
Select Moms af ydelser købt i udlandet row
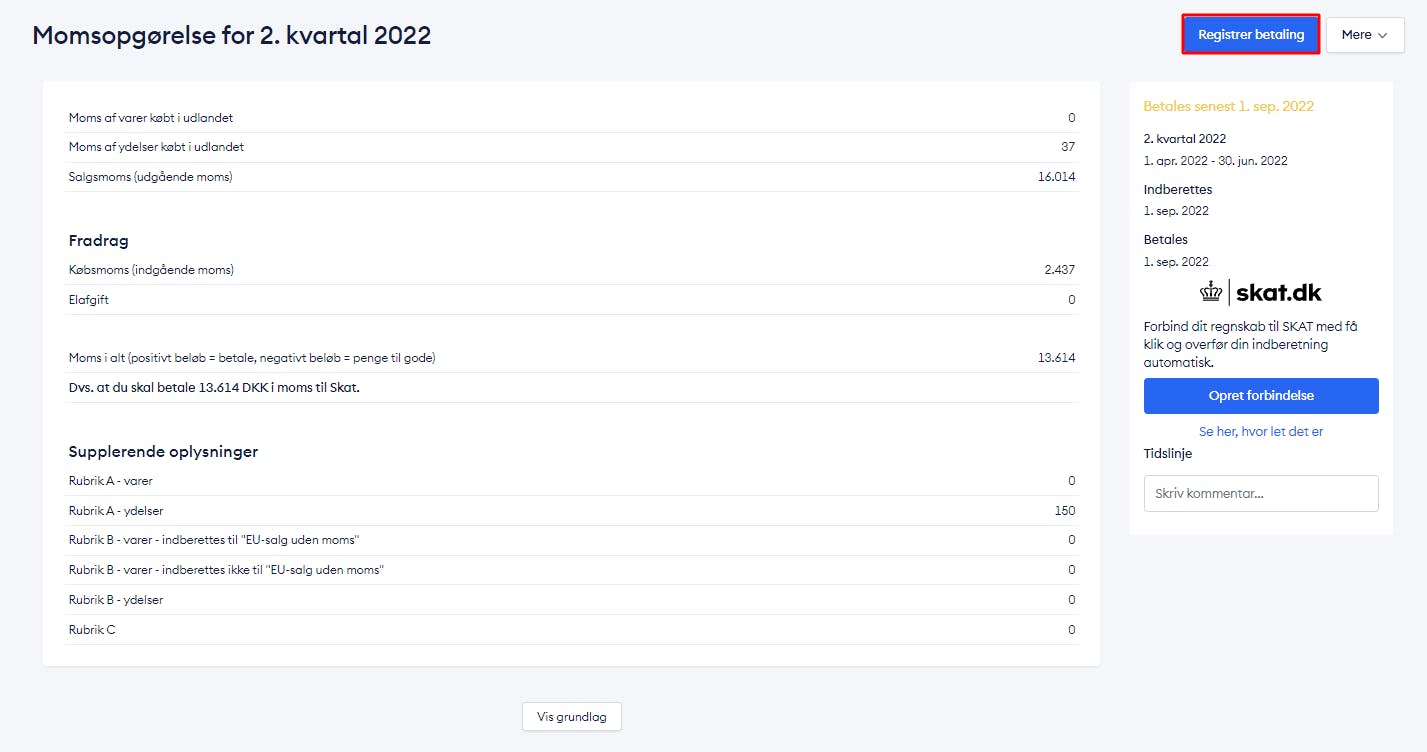click(156, 147)
